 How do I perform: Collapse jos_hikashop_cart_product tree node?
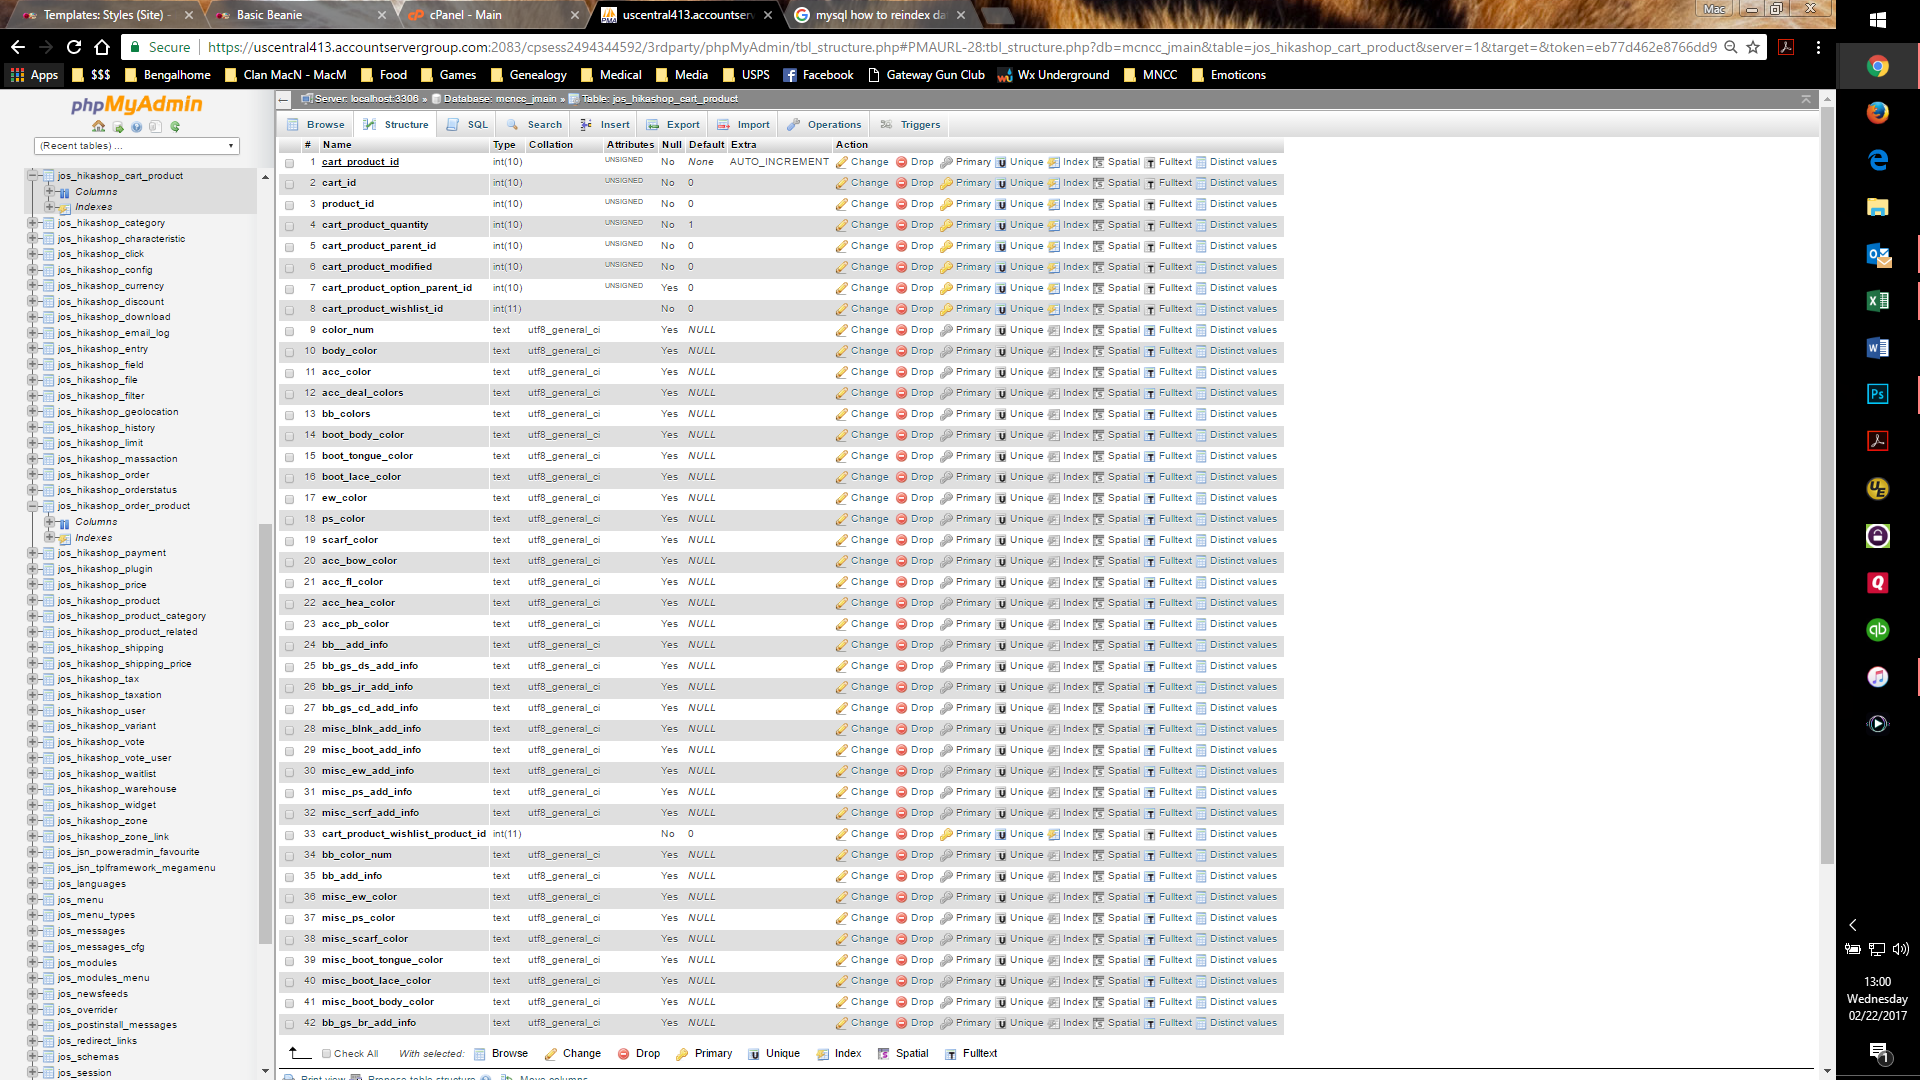[x=32, y=176]
